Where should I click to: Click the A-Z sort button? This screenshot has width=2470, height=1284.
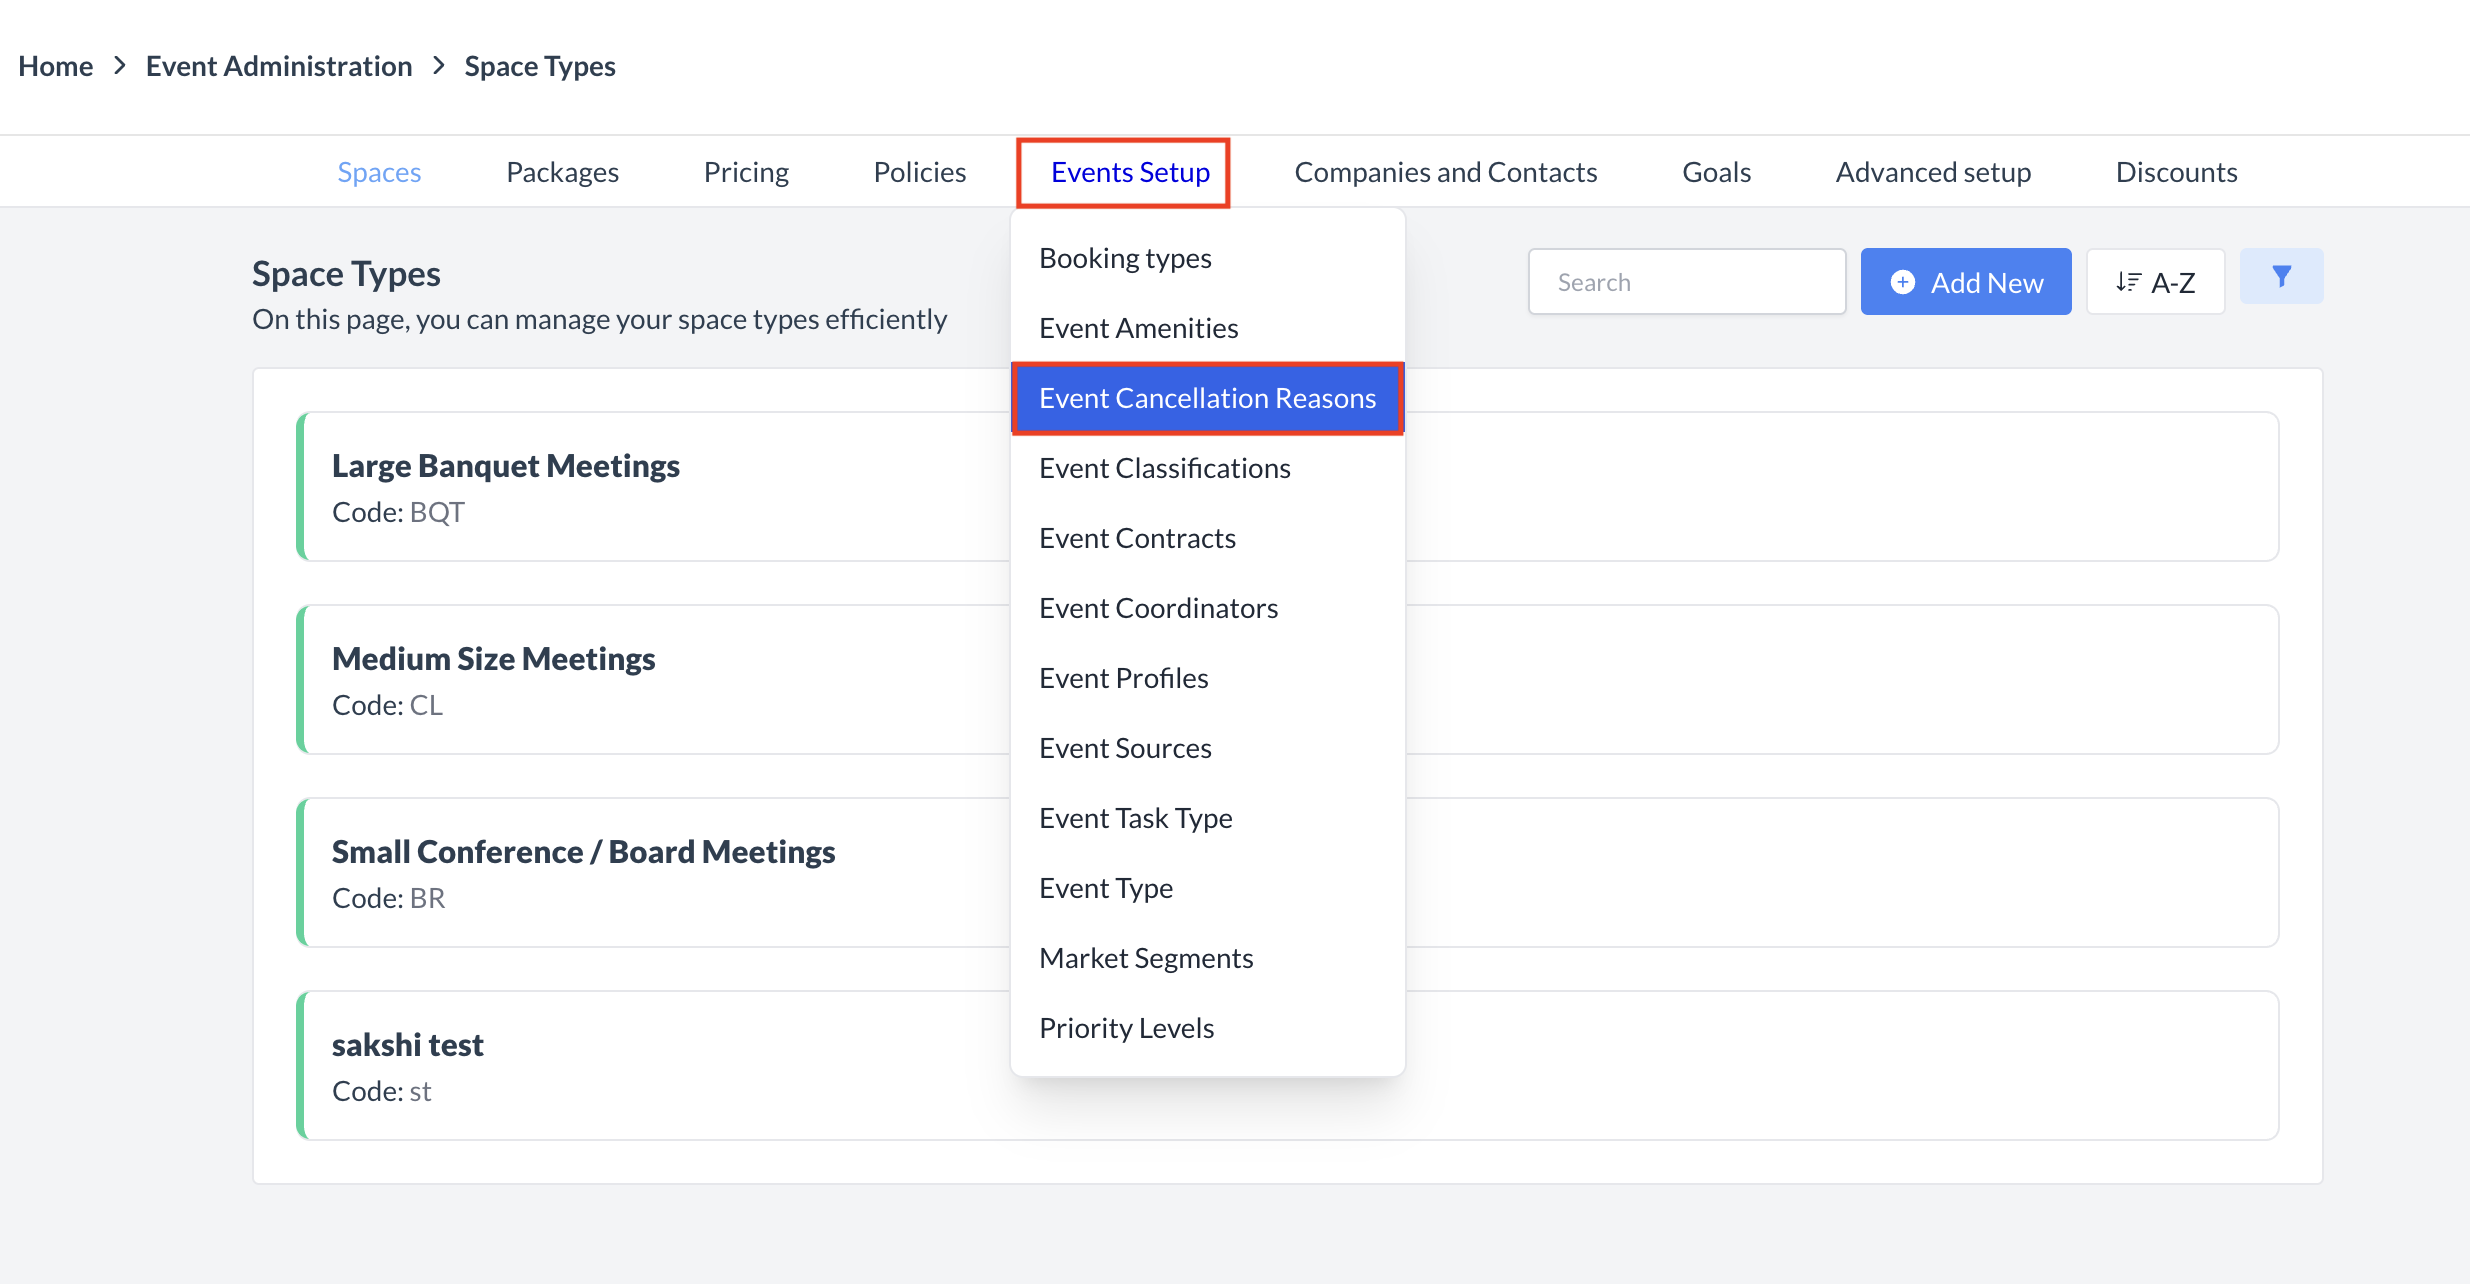(x=2155, y=282)
